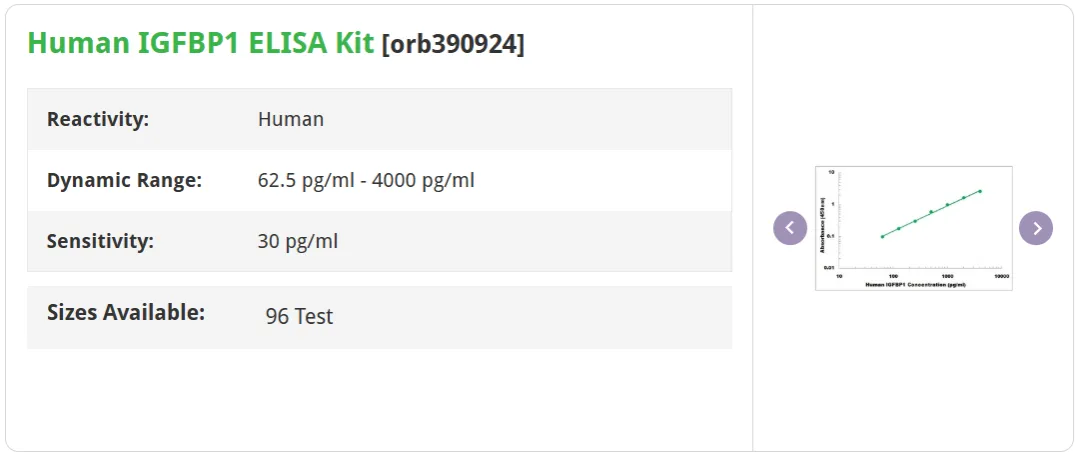Click the Reactivity label
This screenshot has width=1080, height=458.
click(x=98, y=119)
